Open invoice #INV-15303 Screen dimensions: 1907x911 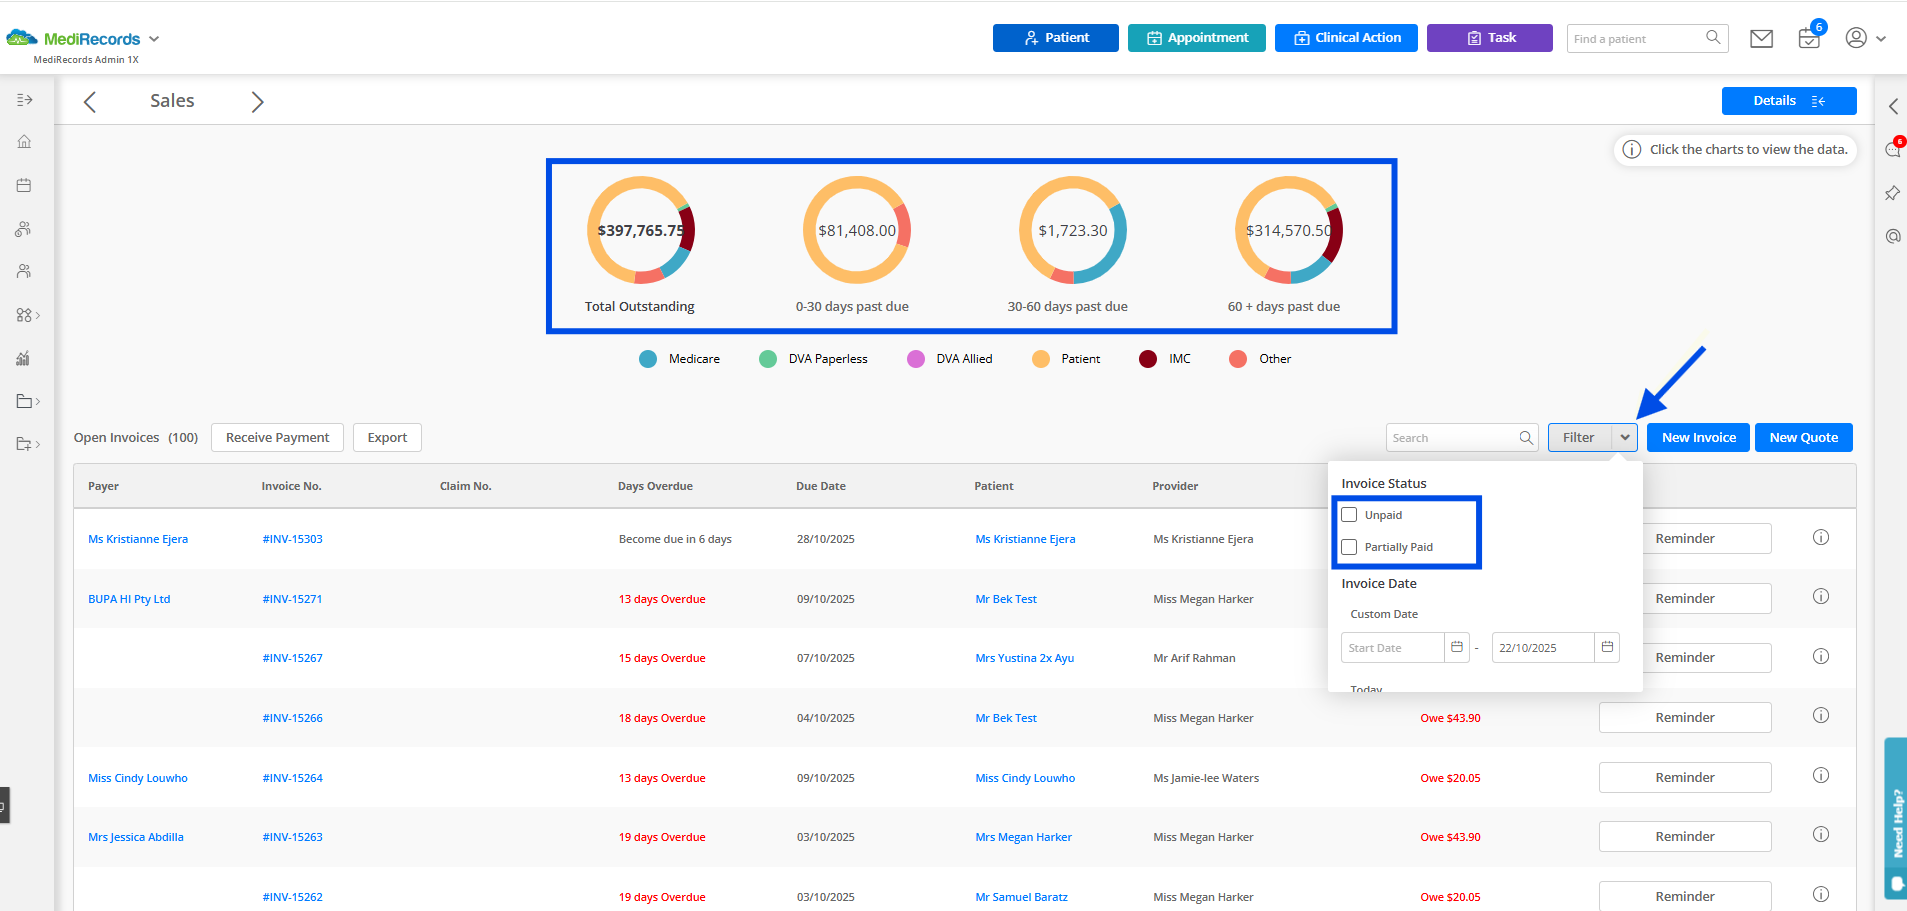tap(292, 538)
